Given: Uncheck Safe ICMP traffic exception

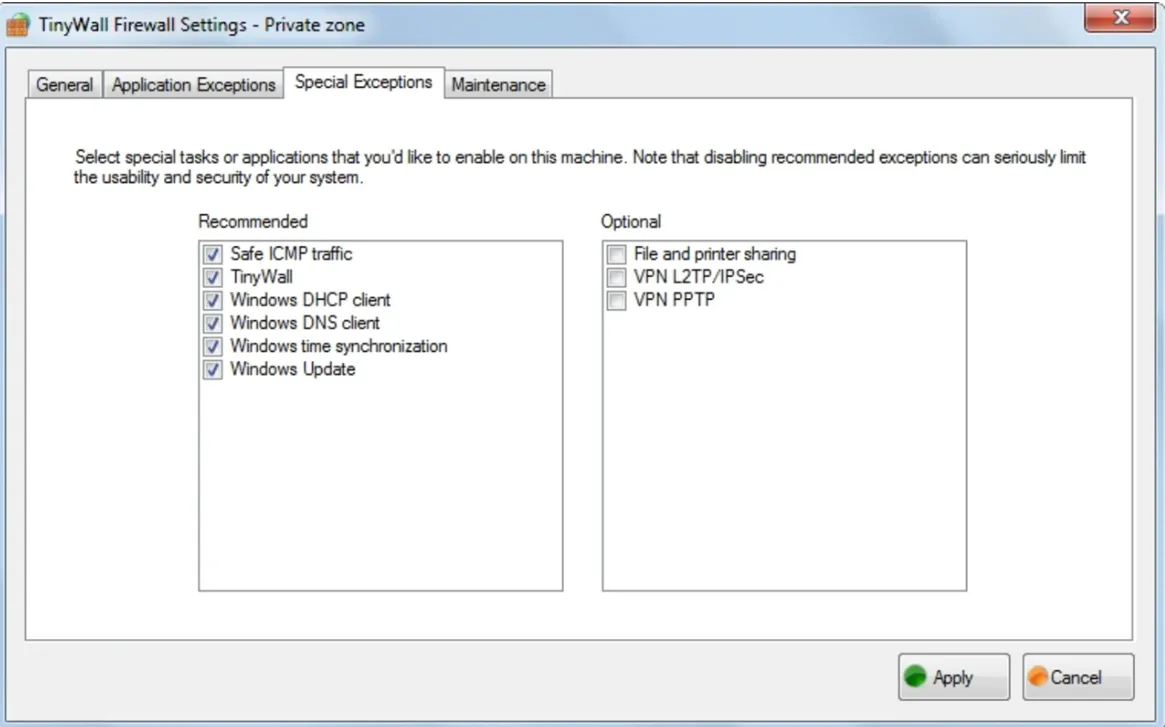Looking at the screenshot, I should point(212,254).
